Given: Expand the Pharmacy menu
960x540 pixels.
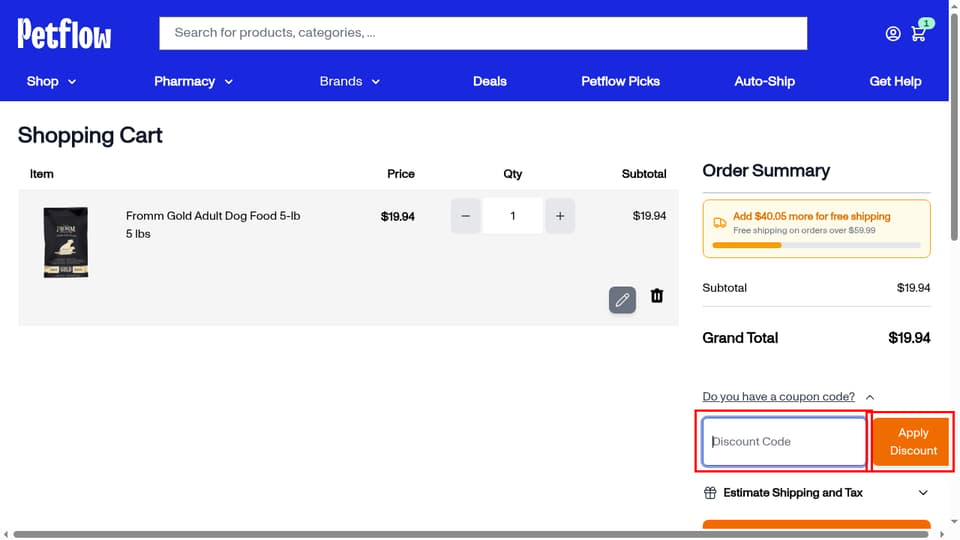Looking at the screenshot, I should pos(193,81).
